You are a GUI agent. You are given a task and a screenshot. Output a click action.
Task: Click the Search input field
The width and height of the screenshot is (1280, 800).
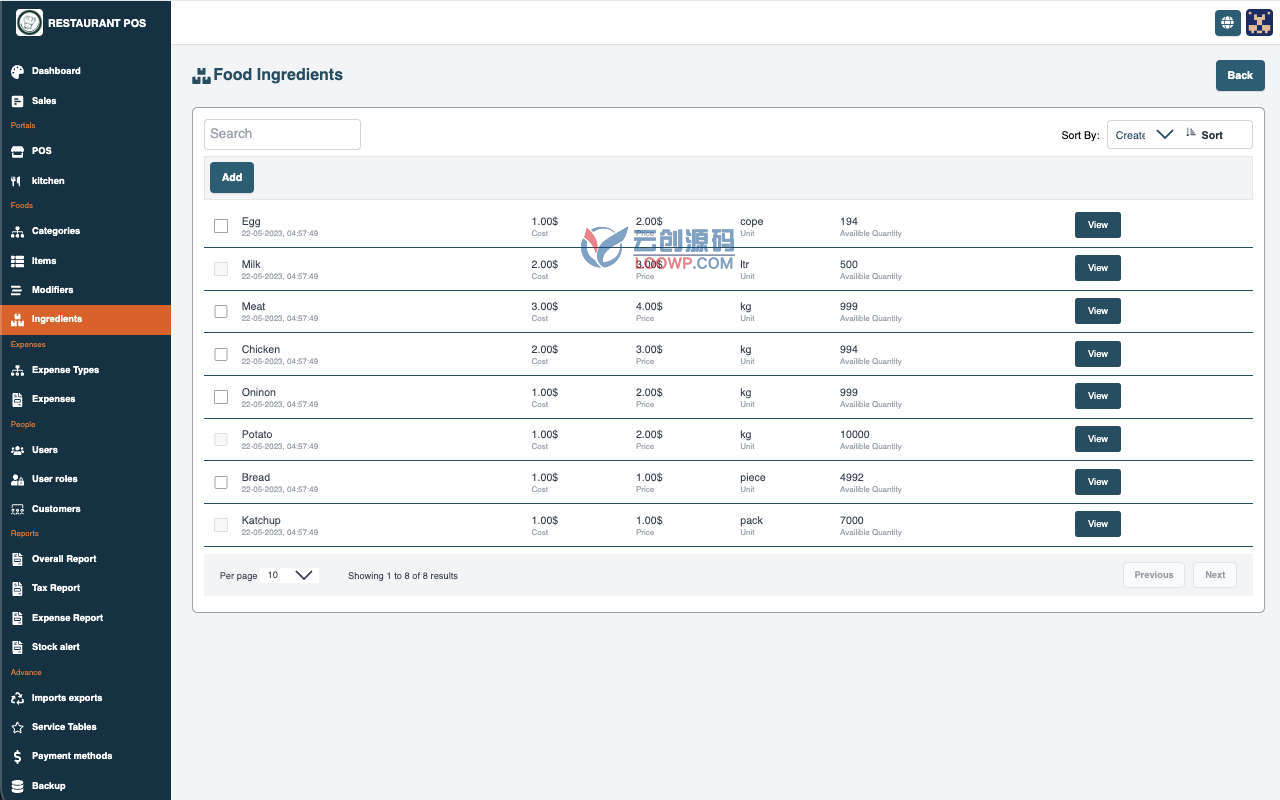point(282,134)
